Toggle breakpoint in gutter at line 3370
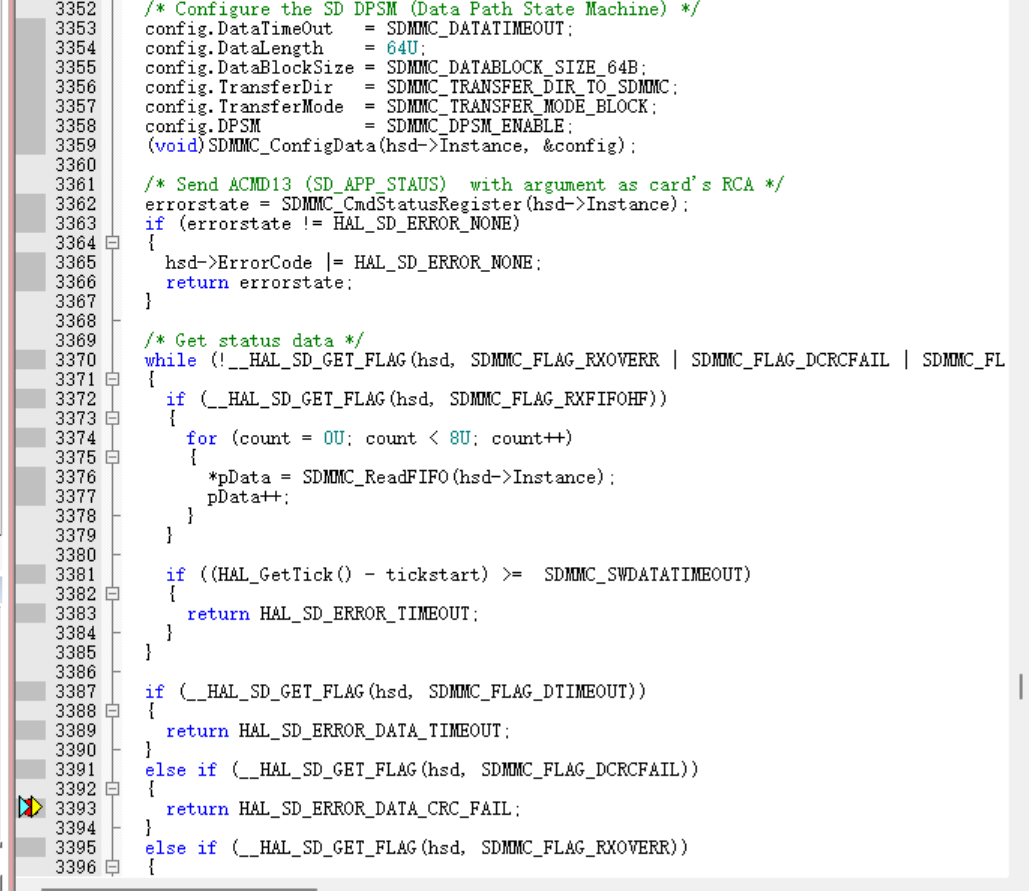 (x=30, y=360)
